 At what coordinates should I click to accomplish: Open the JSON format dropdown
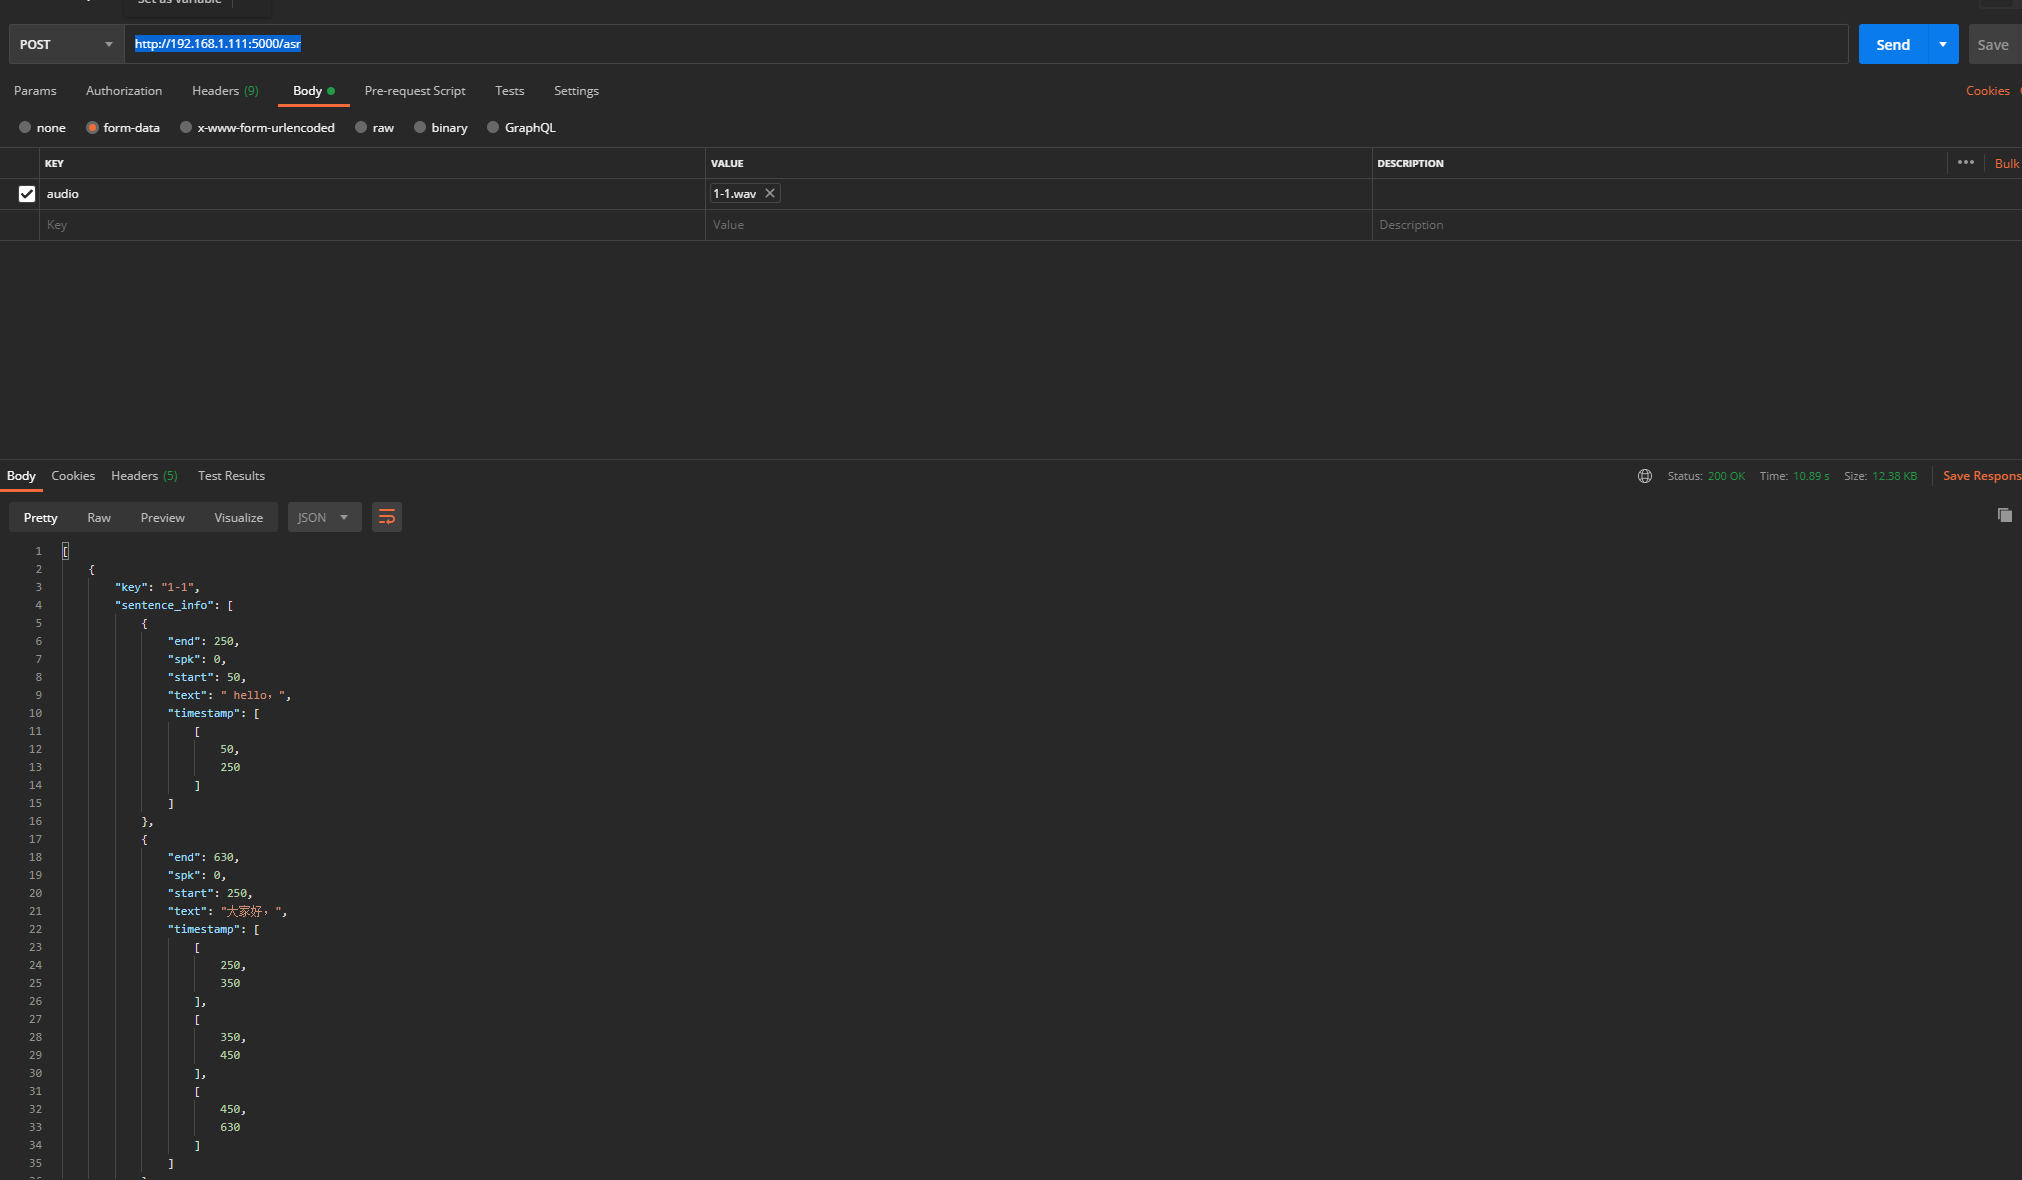pos(324,517)
